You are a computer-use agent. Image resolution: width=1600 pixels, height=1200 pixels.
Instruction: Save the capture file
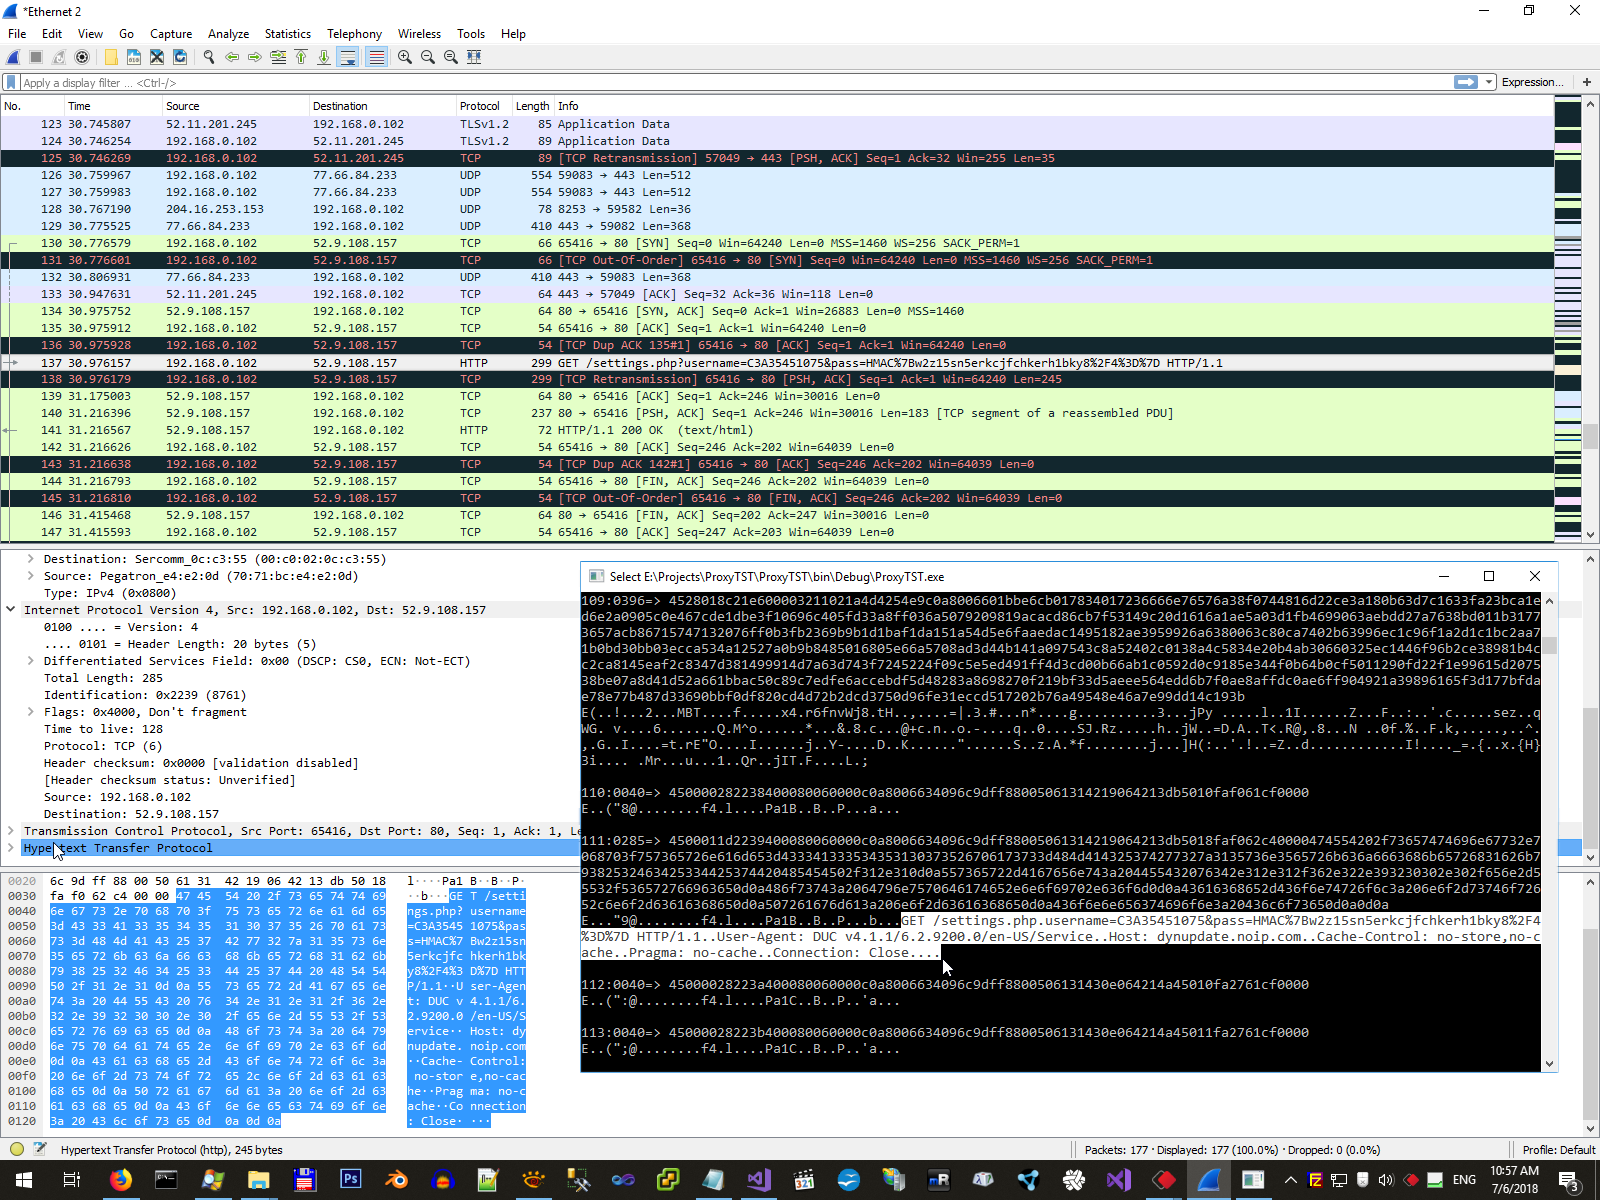click(x=134, y=57)
